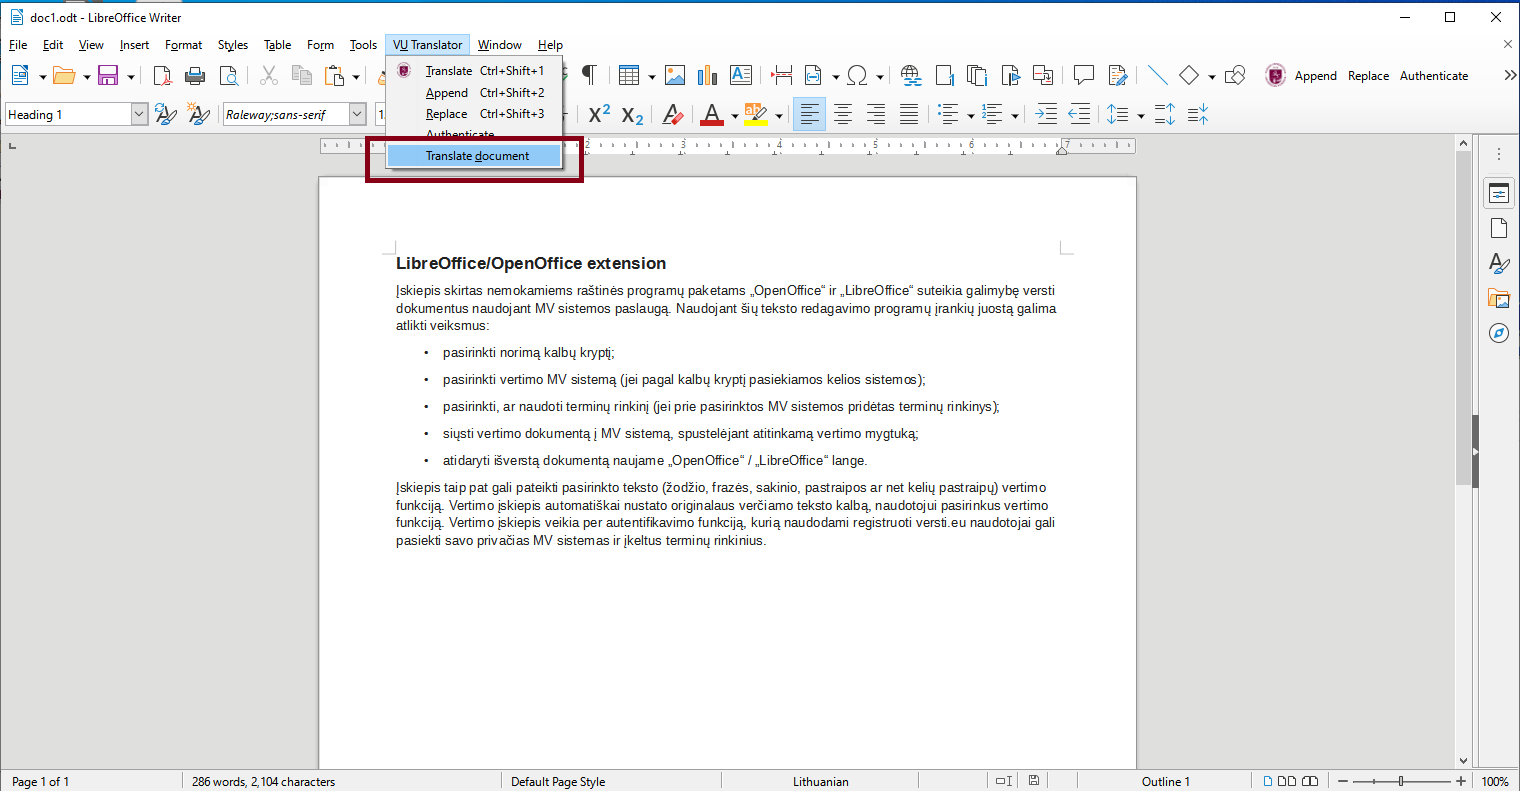This screenshot has height=791, width=1520.
Task: Click the Replace toolbar button
Action: click(x=1368, y=76)
